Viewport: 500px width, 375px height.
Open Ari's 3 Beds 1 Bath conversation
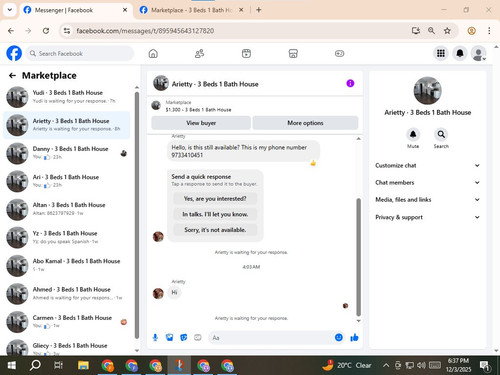click(x=67, y=181)
